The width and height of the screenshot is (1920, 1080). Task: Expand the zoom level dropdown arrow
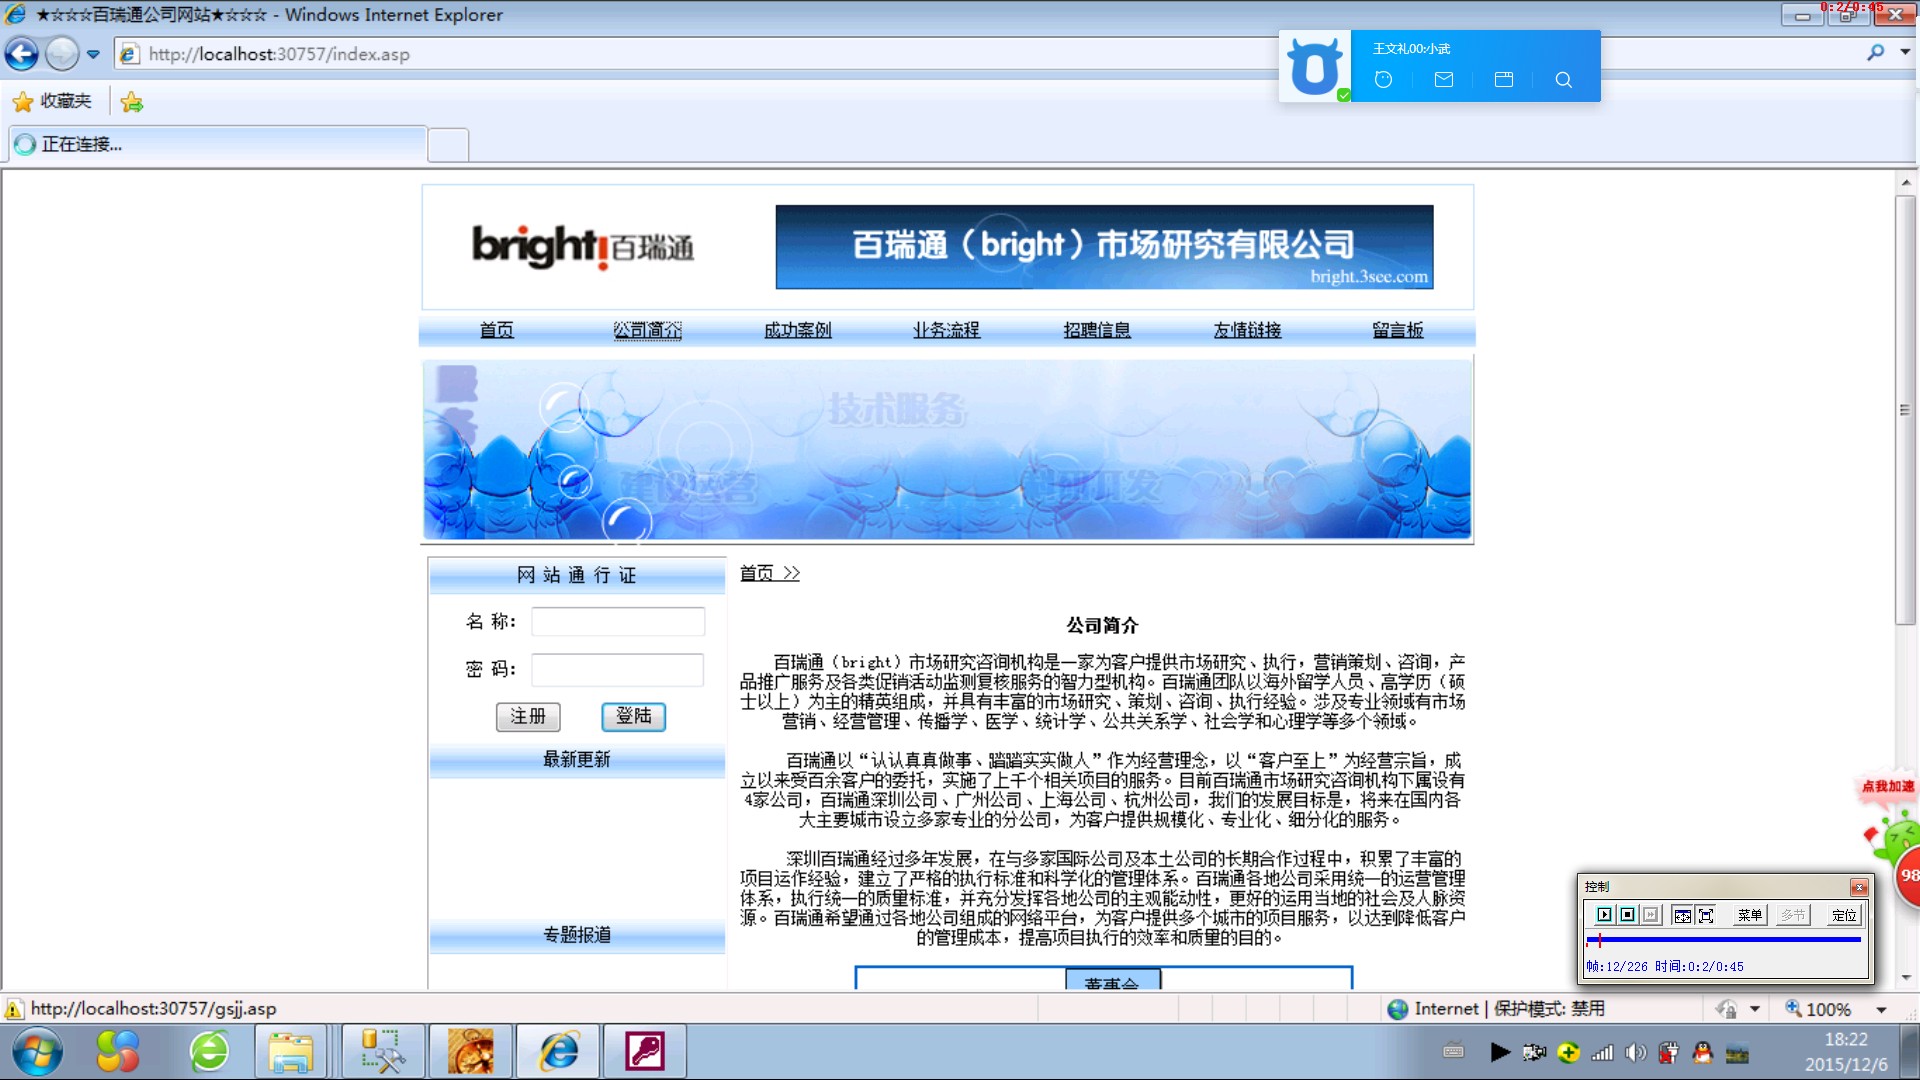click(1881, 1010)
